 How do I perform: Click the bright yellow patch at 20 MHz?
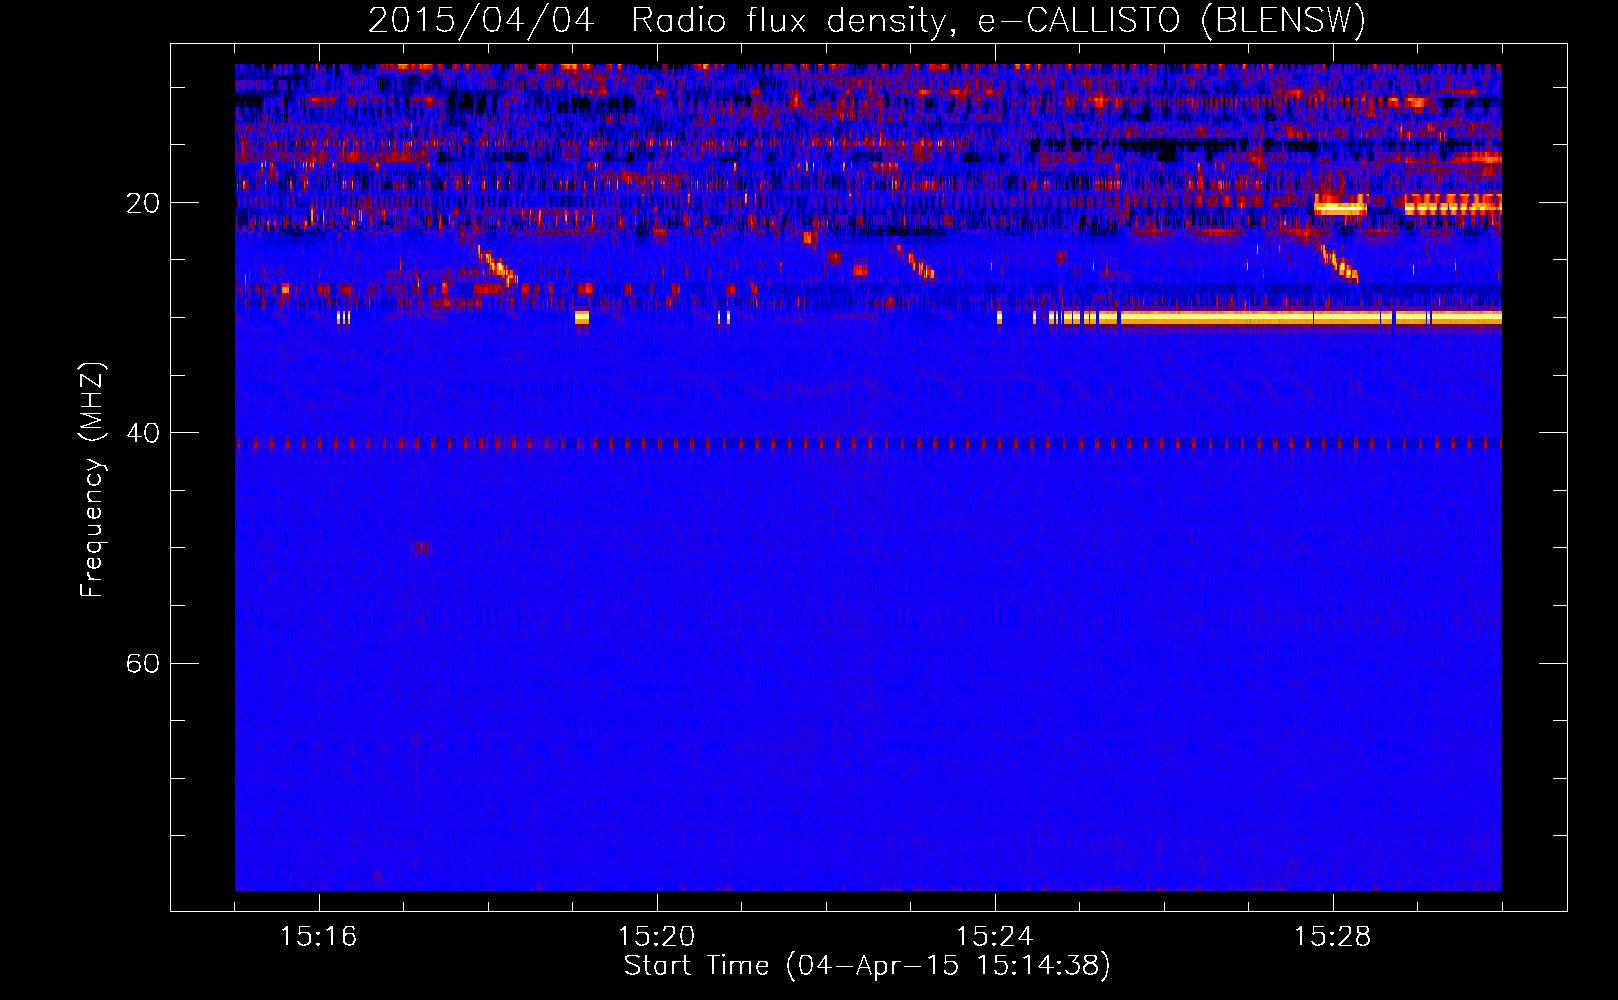[1340, 207]
